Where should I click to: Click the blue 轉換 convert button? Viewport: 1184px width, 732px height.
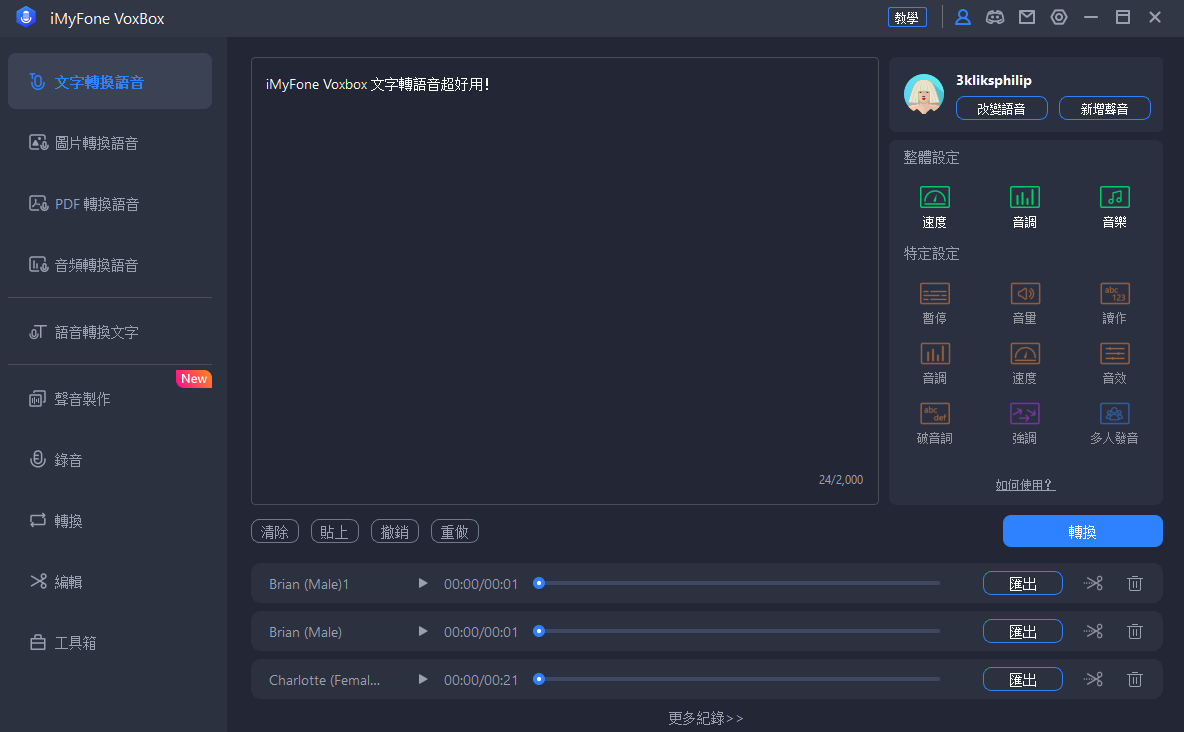(x=1082, y=531)
